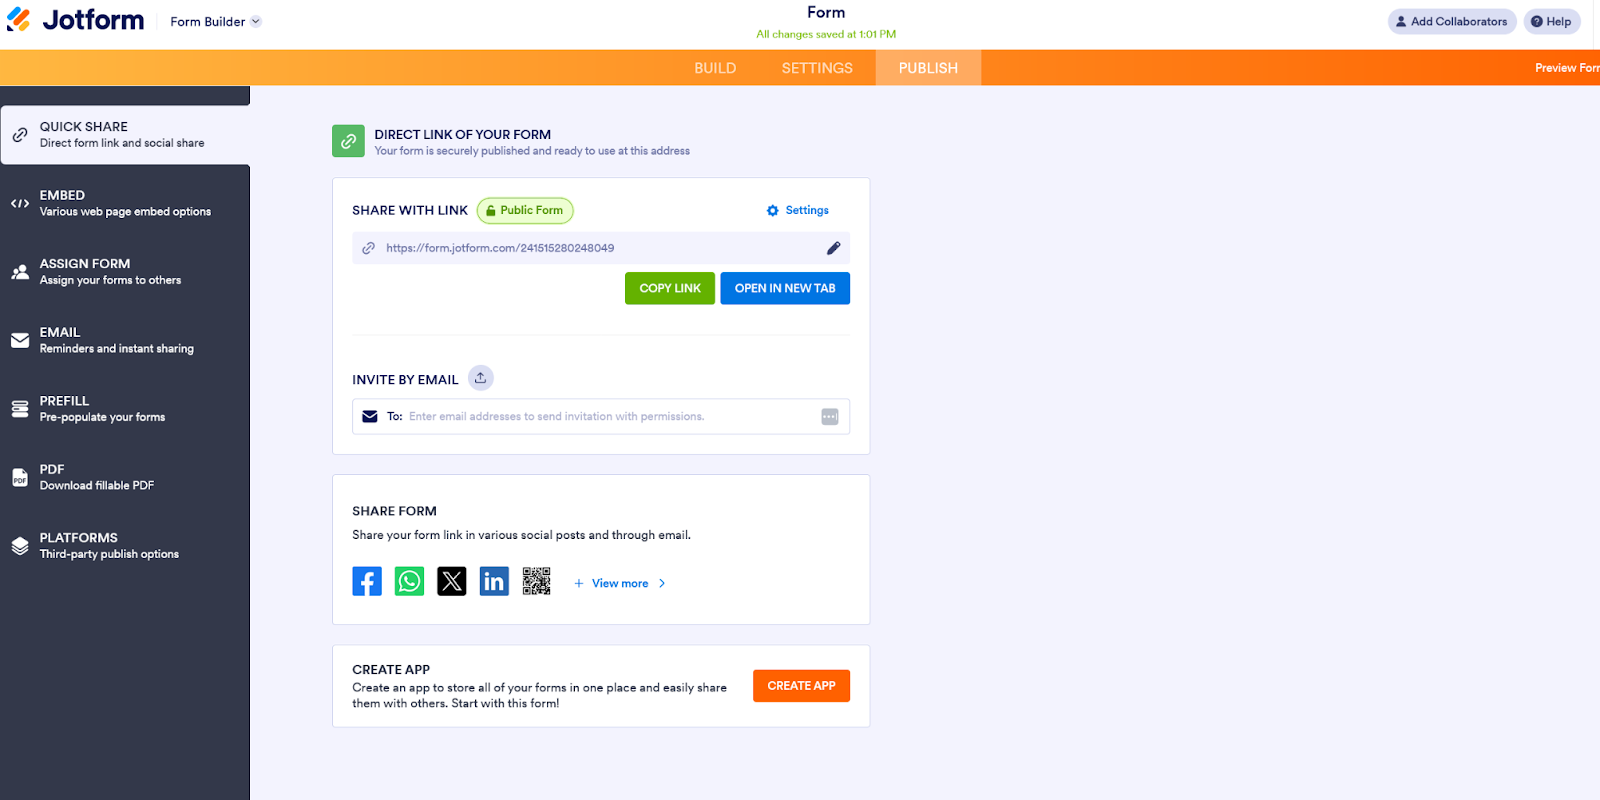
Task: Open the Help menu
Action: point(1551,21)
